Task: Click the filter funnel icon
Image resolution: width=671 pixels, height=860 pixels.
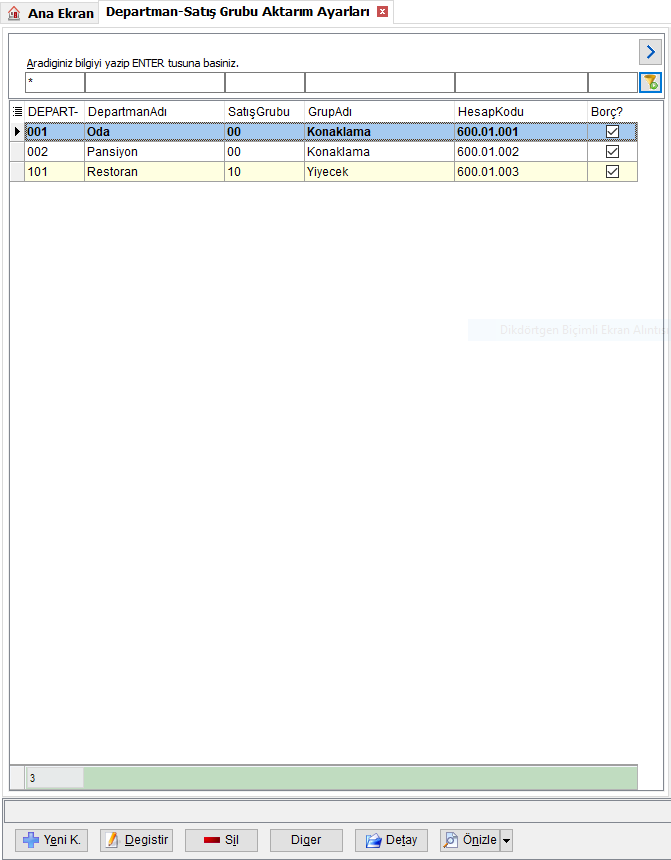Action: coord(650,83)
